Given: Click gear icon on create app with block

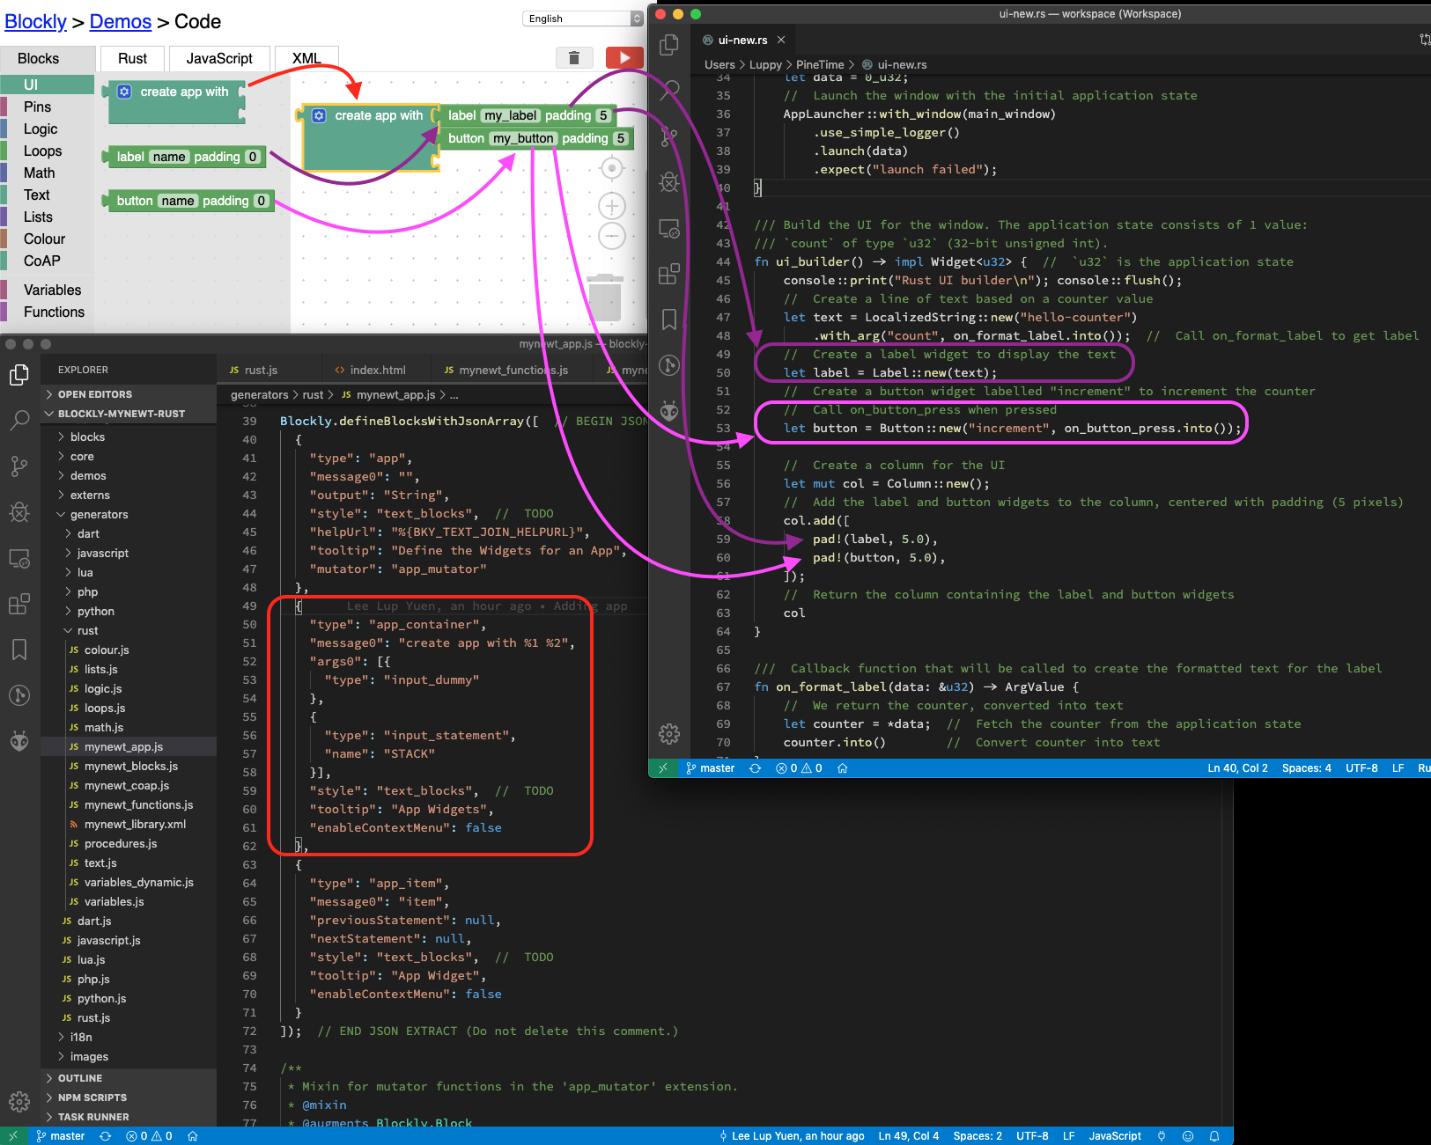Looking at the screenshot, I should pos(319,116).
